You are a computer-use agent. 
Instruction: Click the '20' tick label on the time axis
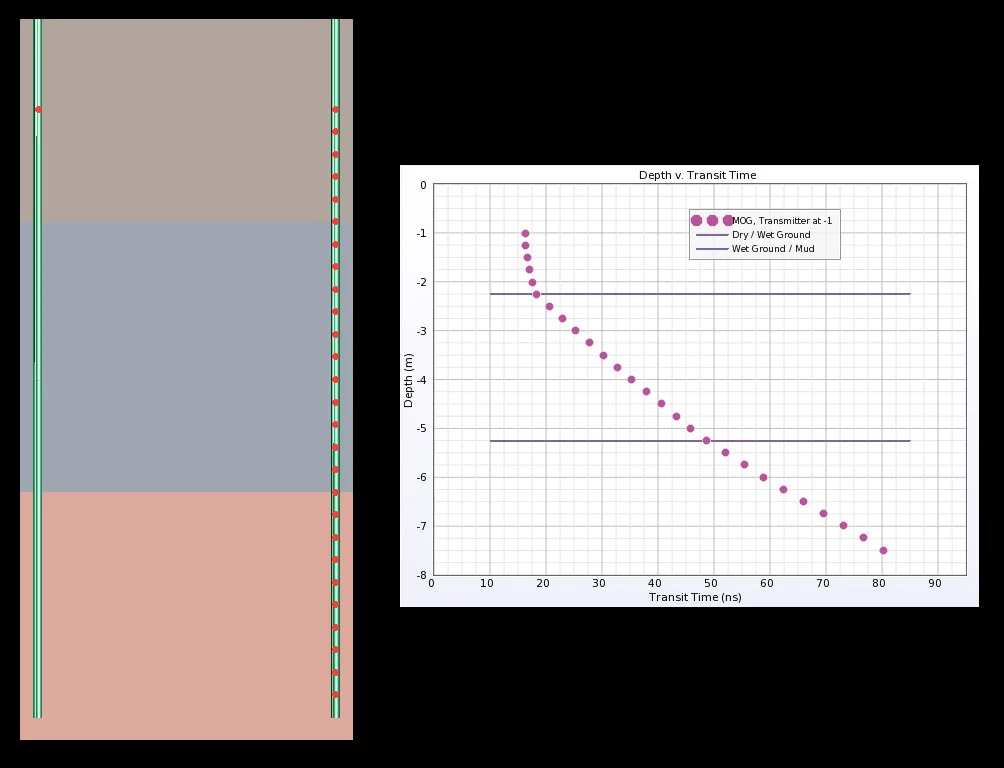[542, 584]
